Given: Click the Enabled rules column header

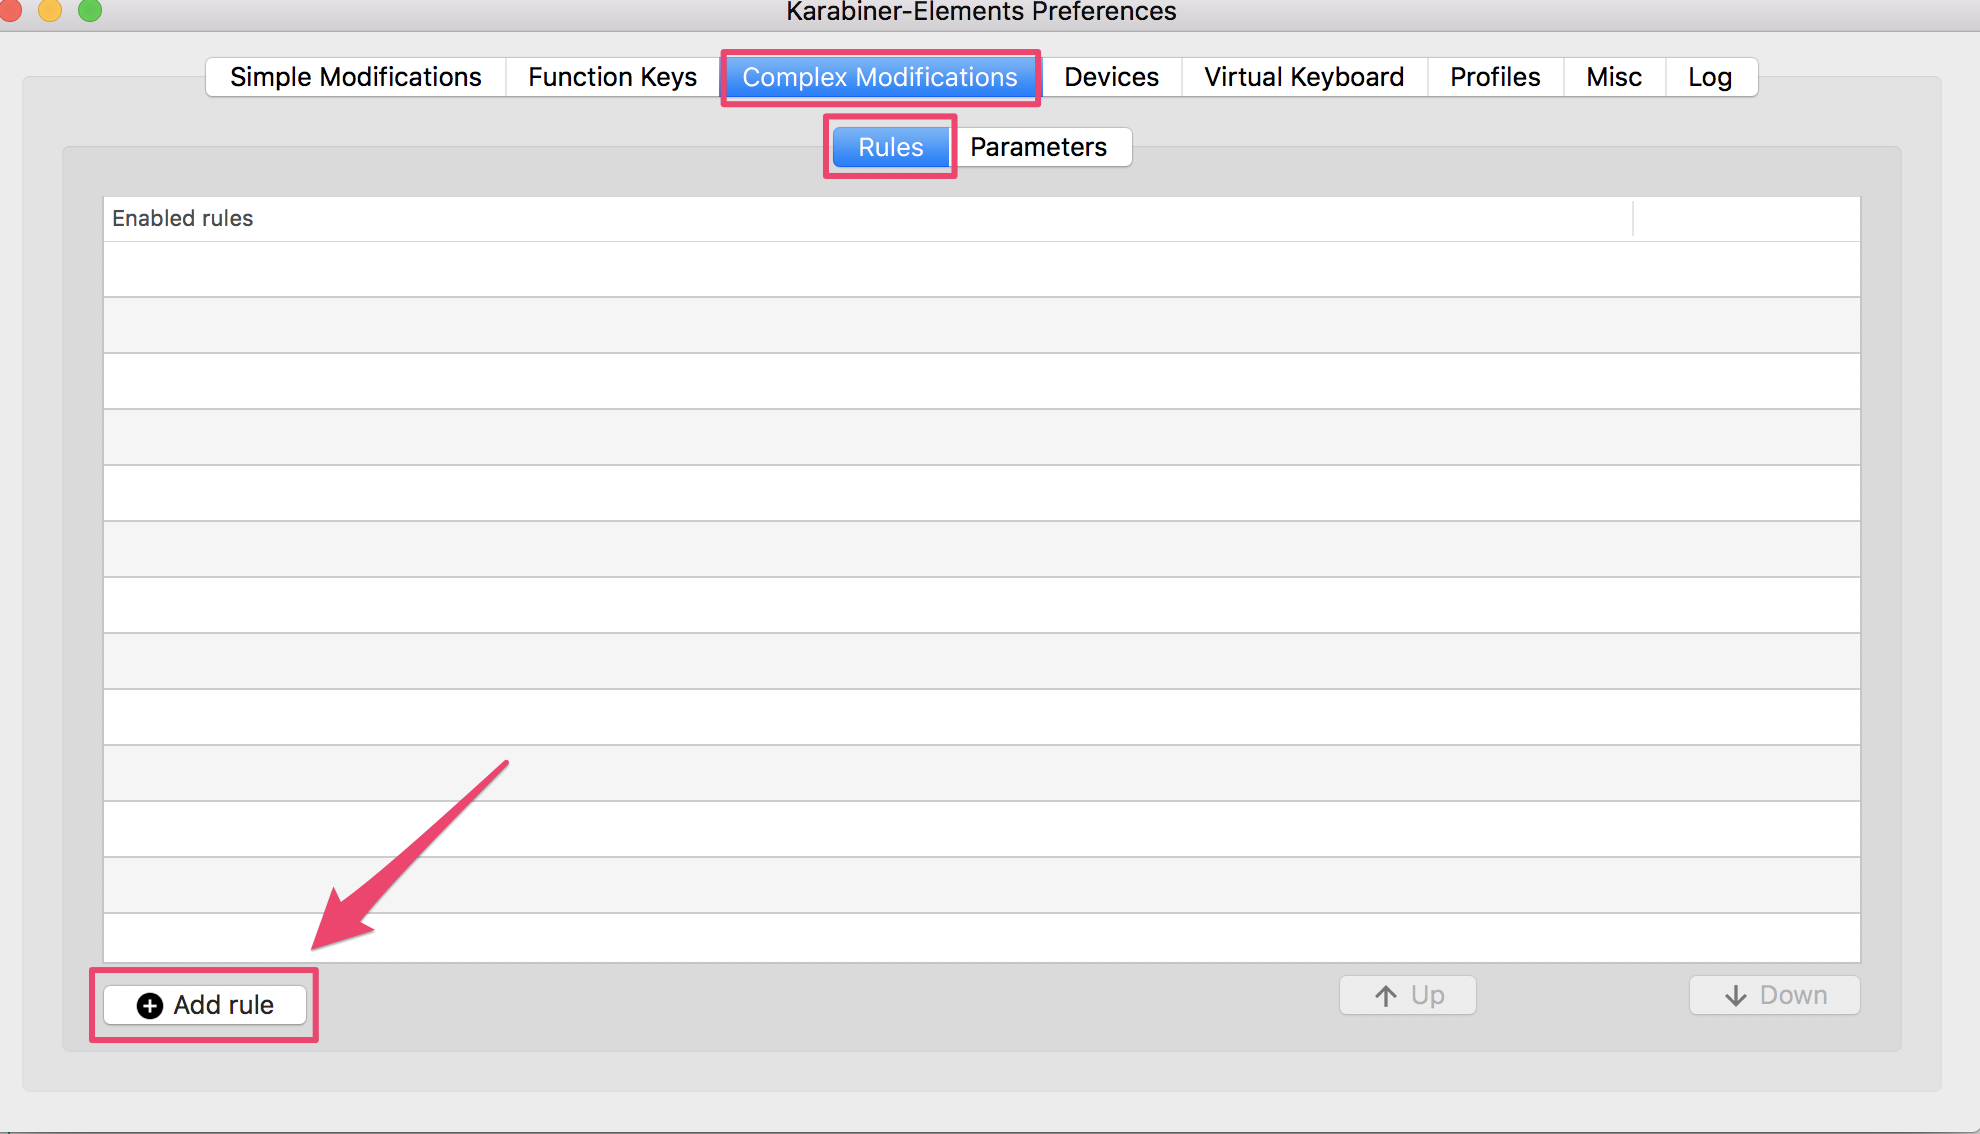Looking at the screenshot, I should click(x=182, y=218).
